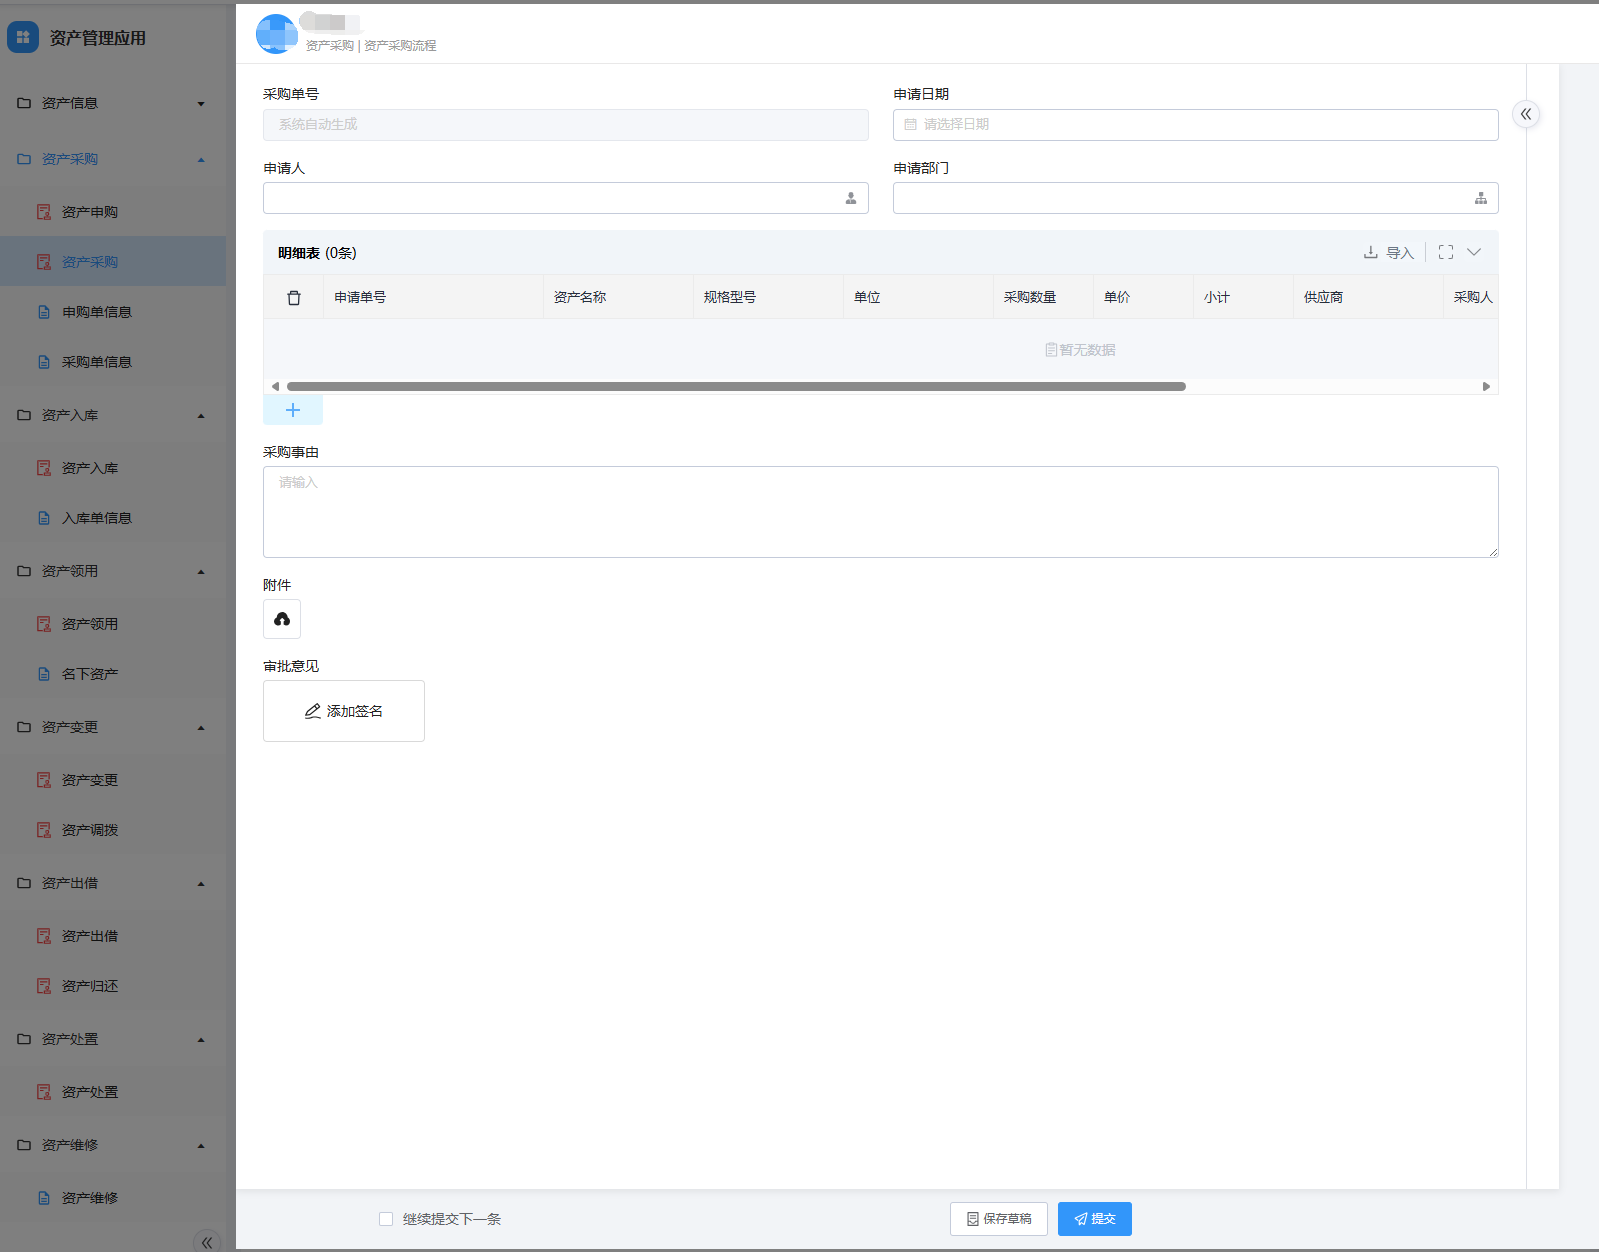Open 名下资产 in the sidebar
Image resolution: width=1599 pixels, height=1252 pixels.
coord(90,674)
